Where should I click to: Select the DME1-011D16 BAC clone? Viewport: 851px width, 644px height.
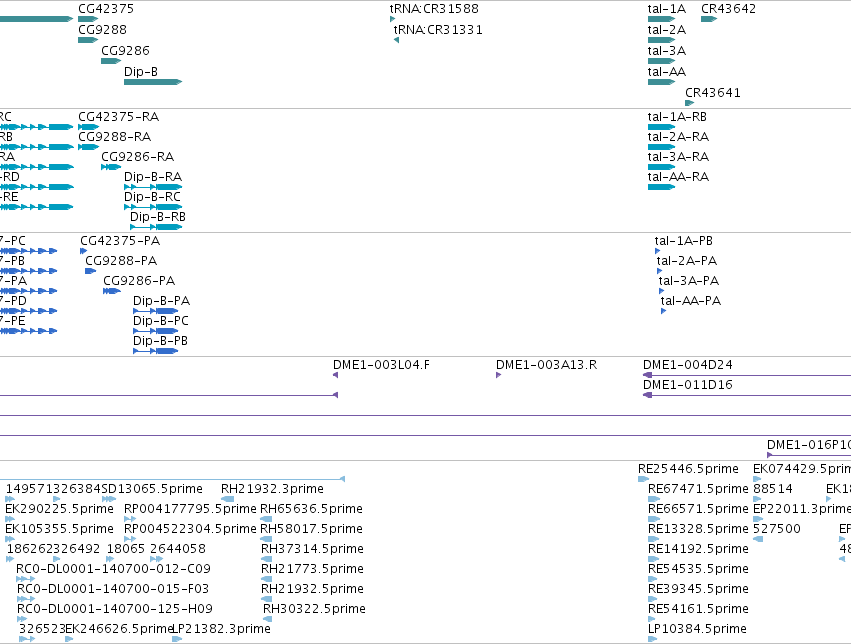coord(747,395)
